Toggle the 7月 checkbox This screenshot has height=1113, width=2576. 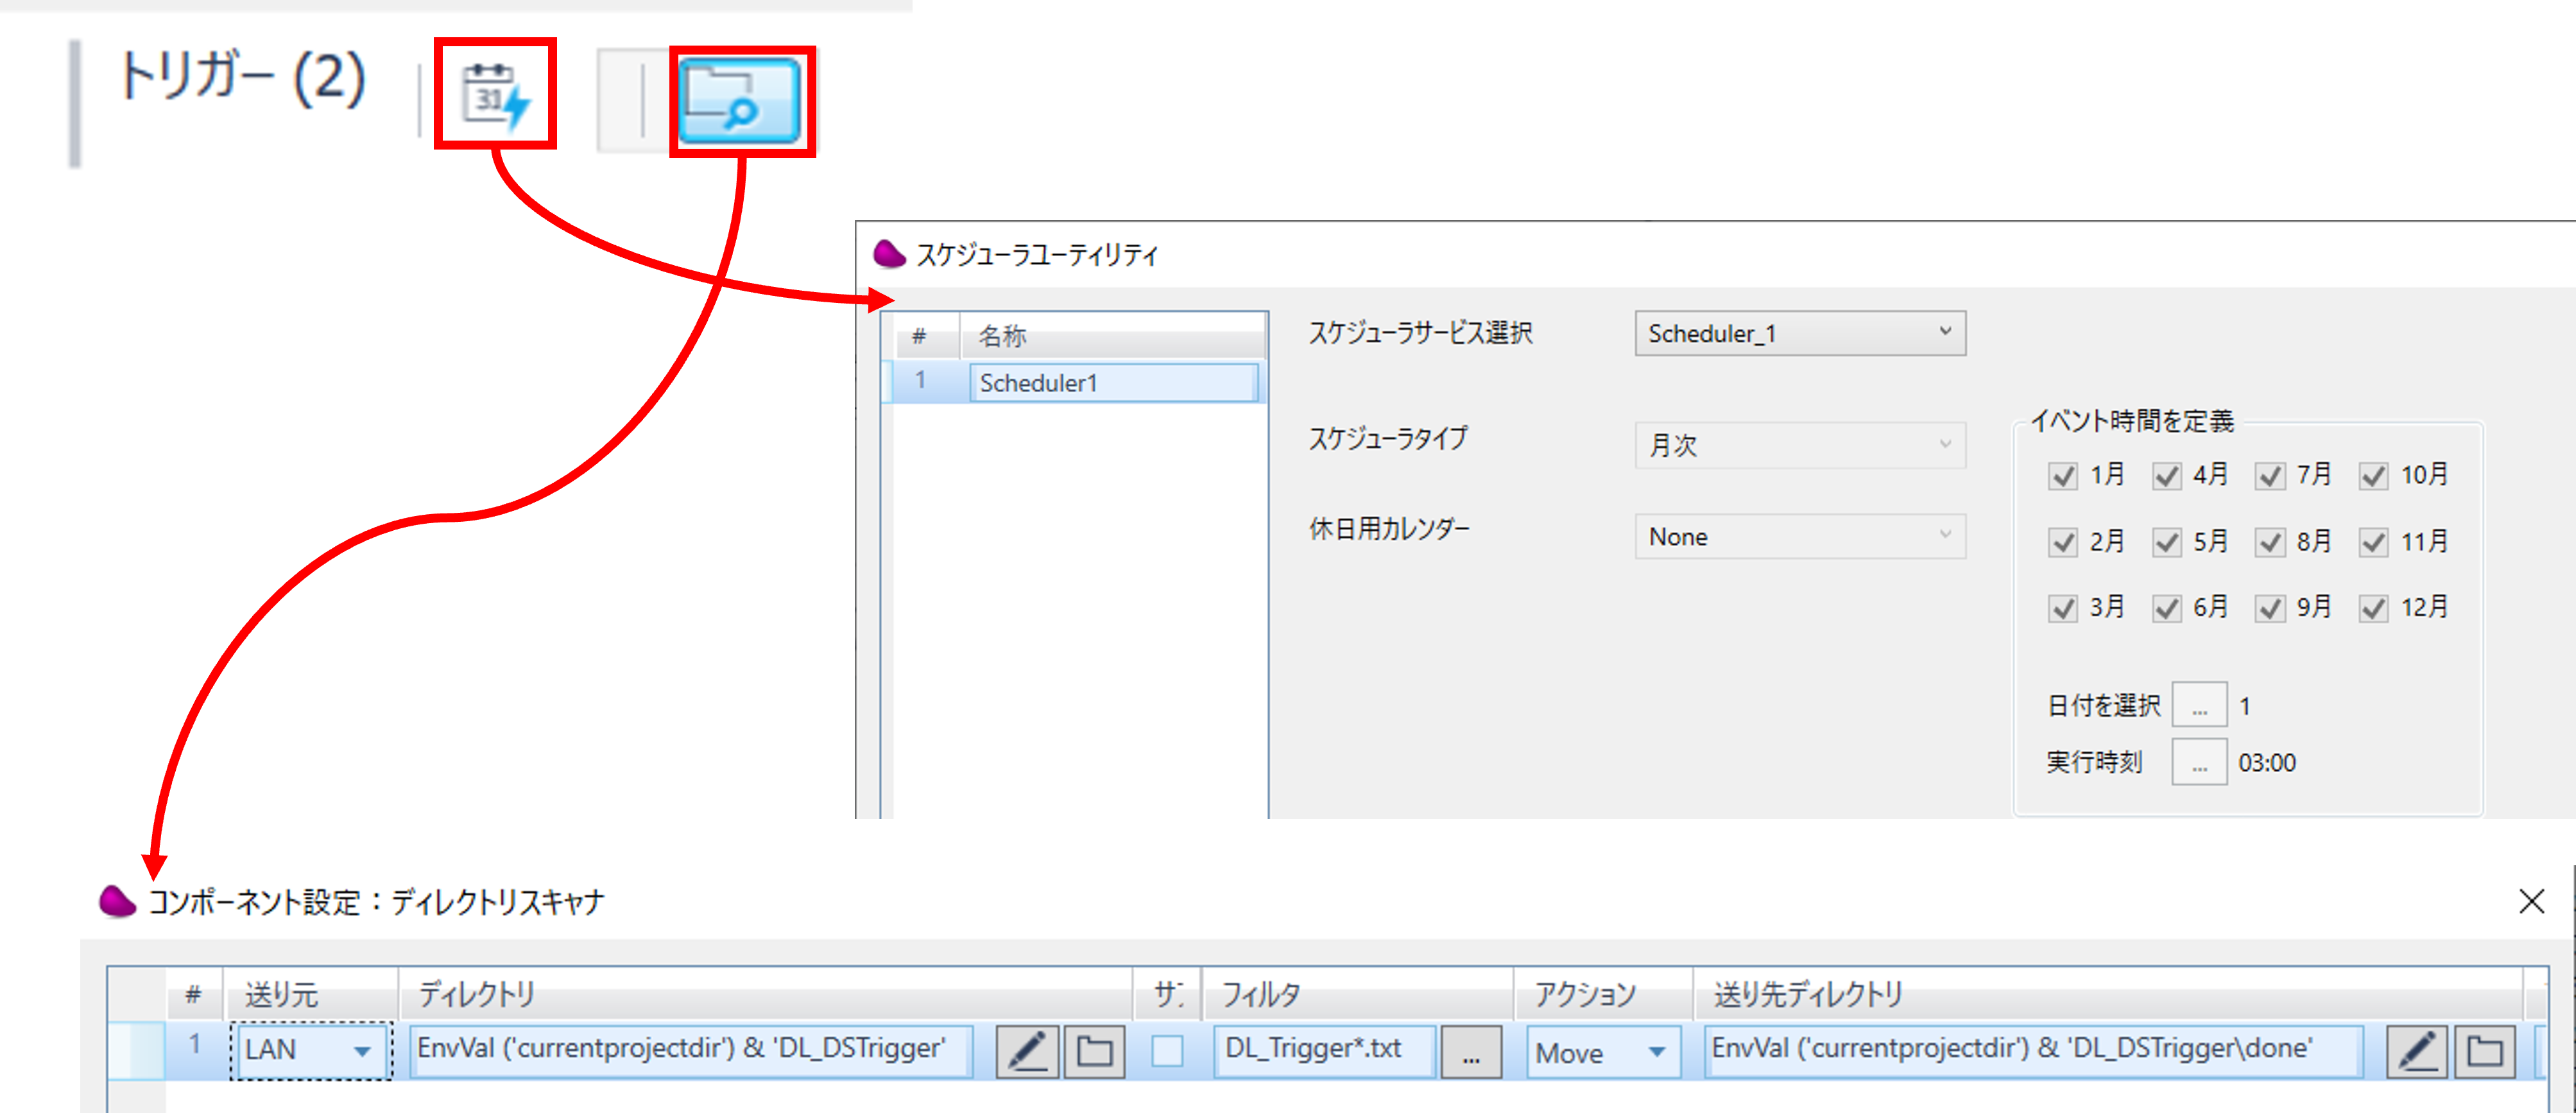(2270, 476)
